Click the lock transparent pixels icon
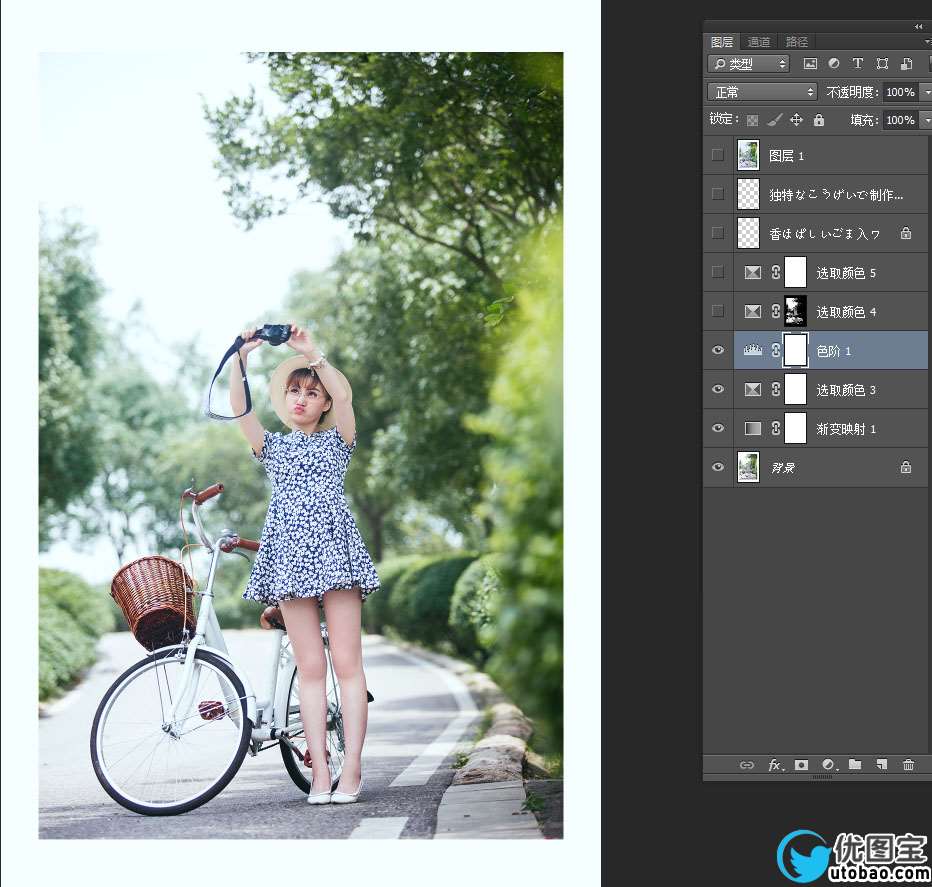Screen dimensions: 932x887 click(752, 120)
